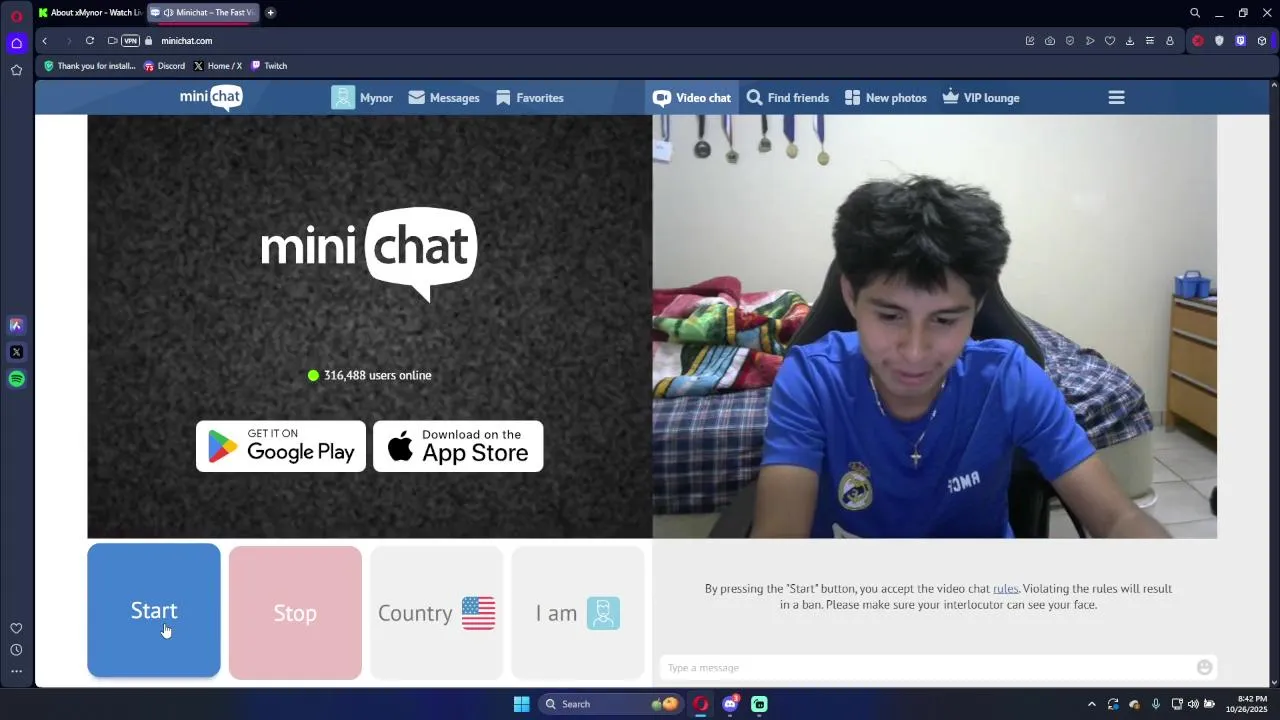Open the shield check icon in toolbar
This screenshot has height=720, width=1280.
[1070, 41]
